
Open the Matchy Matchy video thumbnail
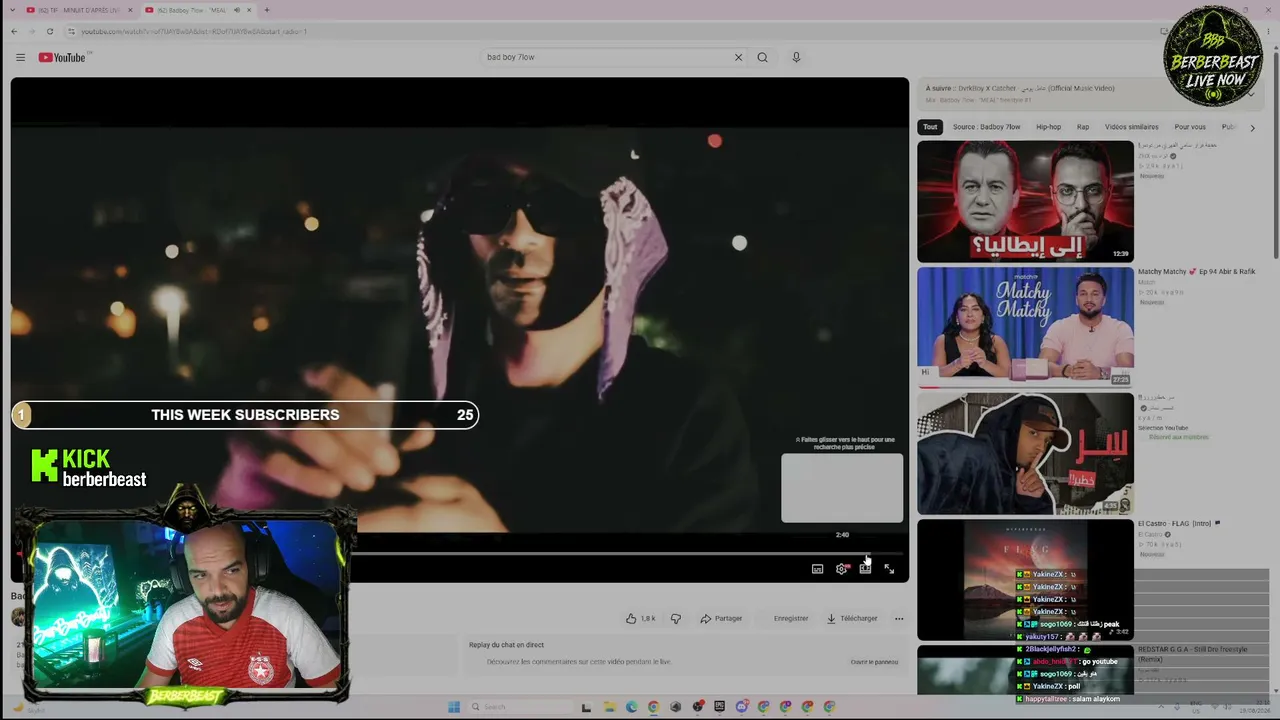[1025, 327]
